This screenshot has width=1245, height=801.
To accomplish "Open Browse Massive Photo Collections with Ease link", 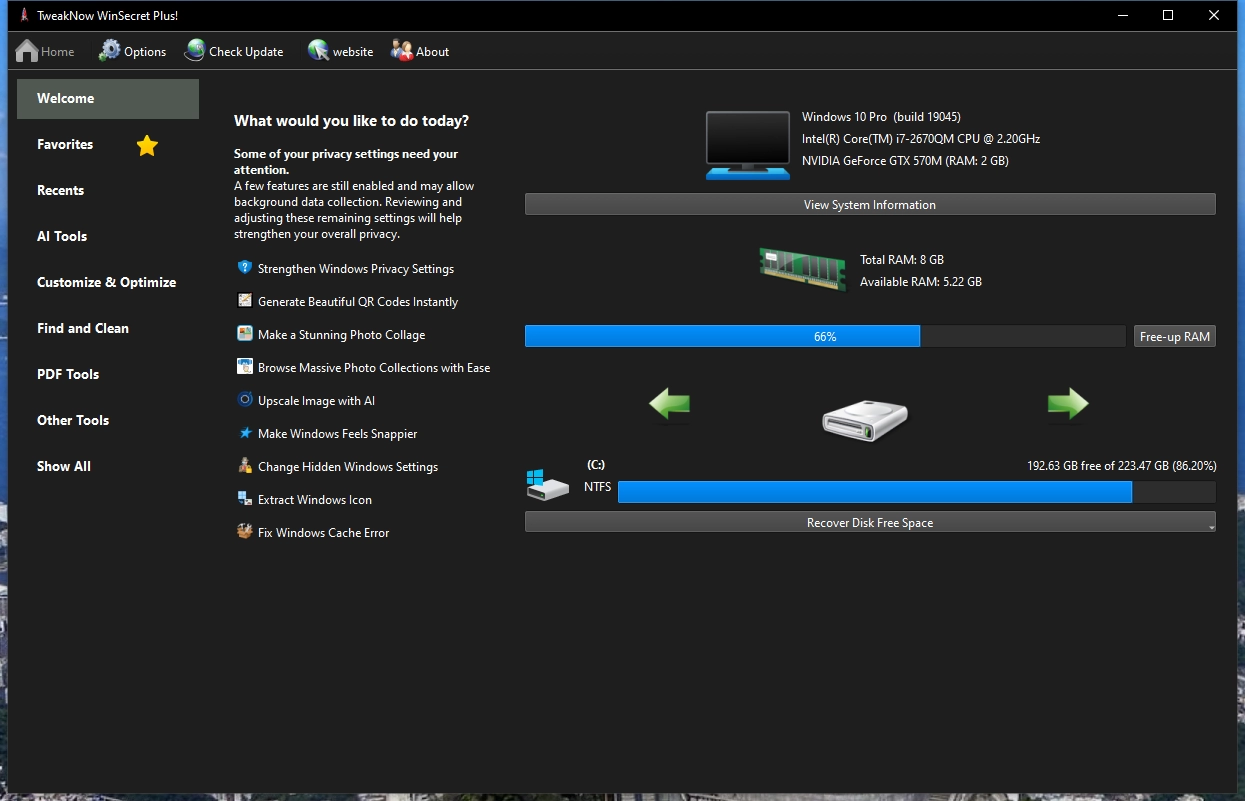I will [x=374, y=368].
